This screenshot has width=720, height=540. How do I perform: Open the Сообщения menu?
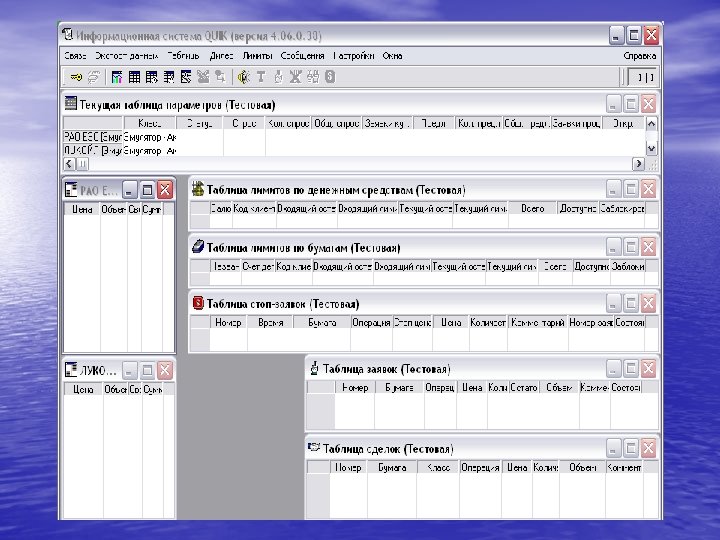302,56
